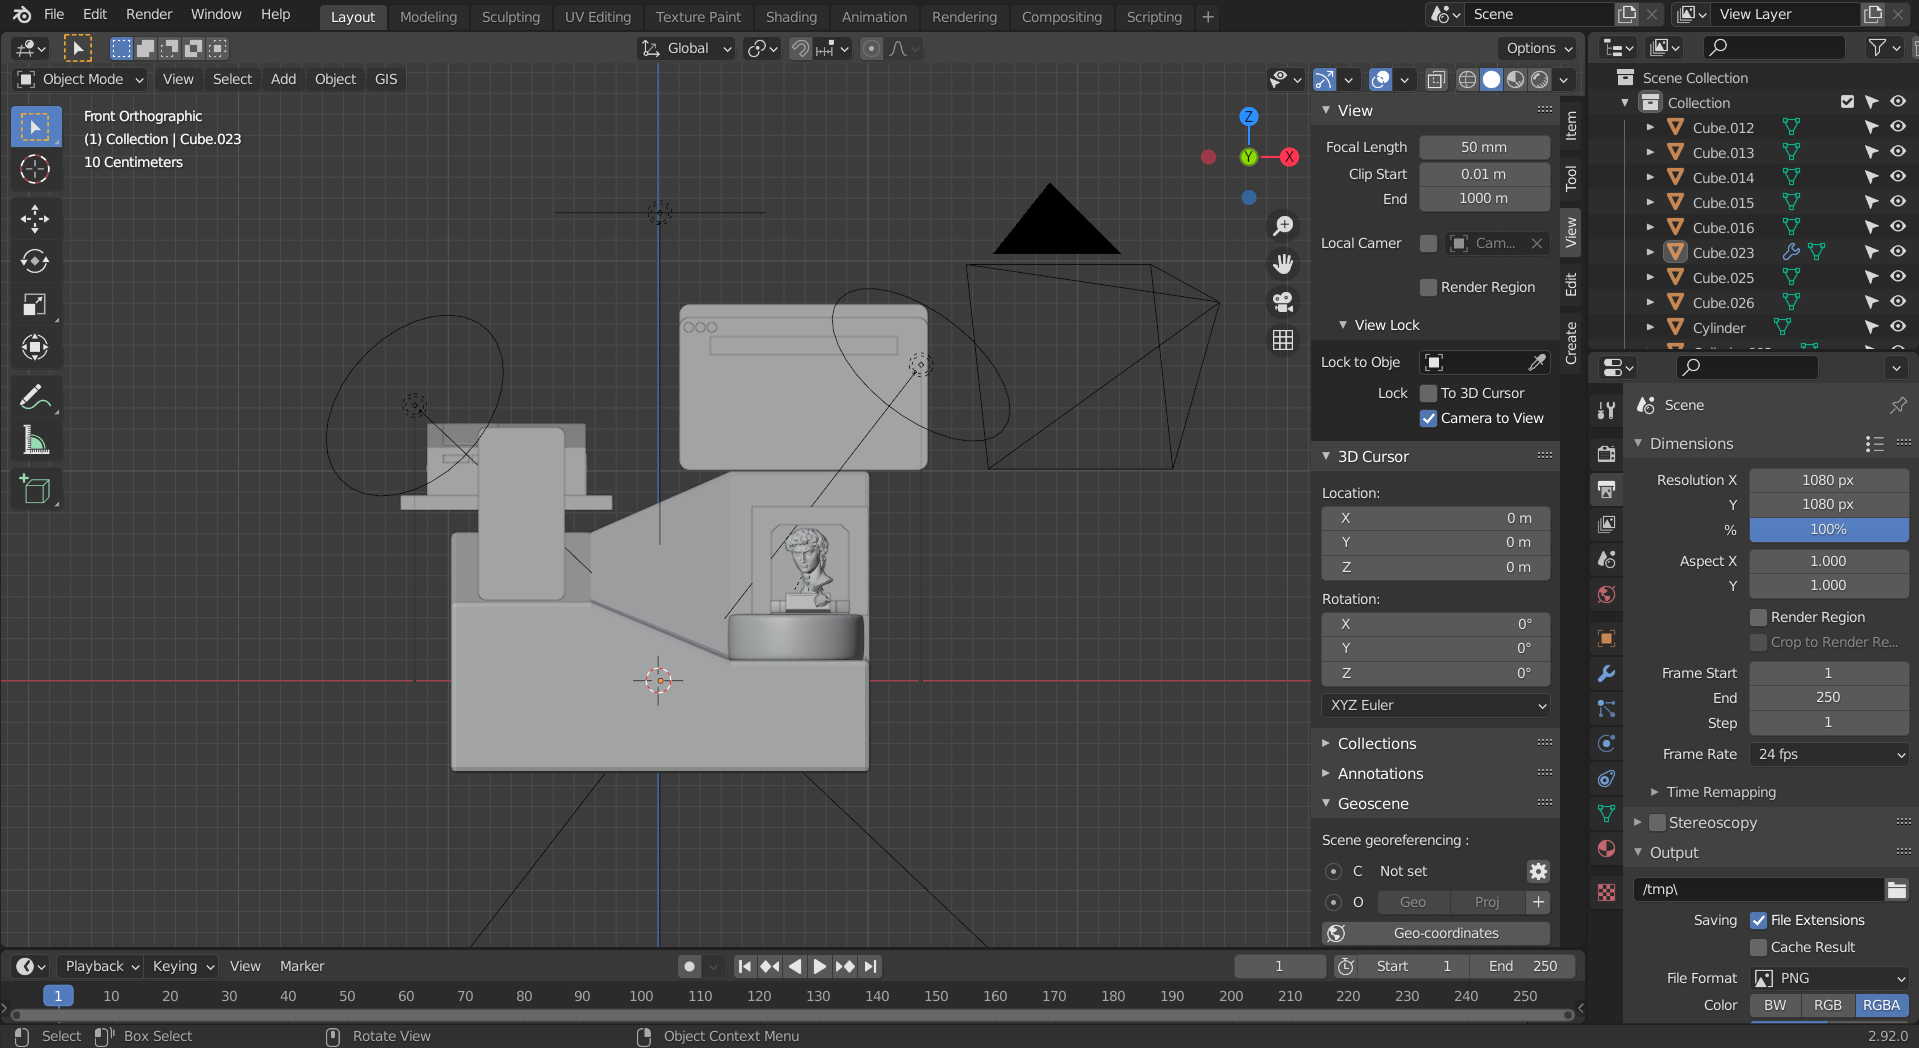Expand Annotations panel
1919x1048 pixels.
point(1380,773)
